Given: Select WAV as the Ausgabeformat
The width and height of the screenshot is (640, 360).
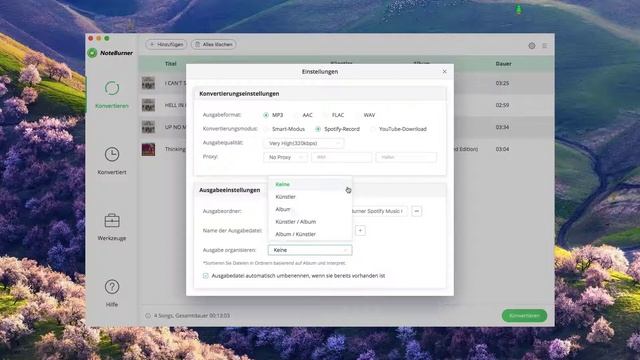Looking at the screenshot, I should [358, 115].
